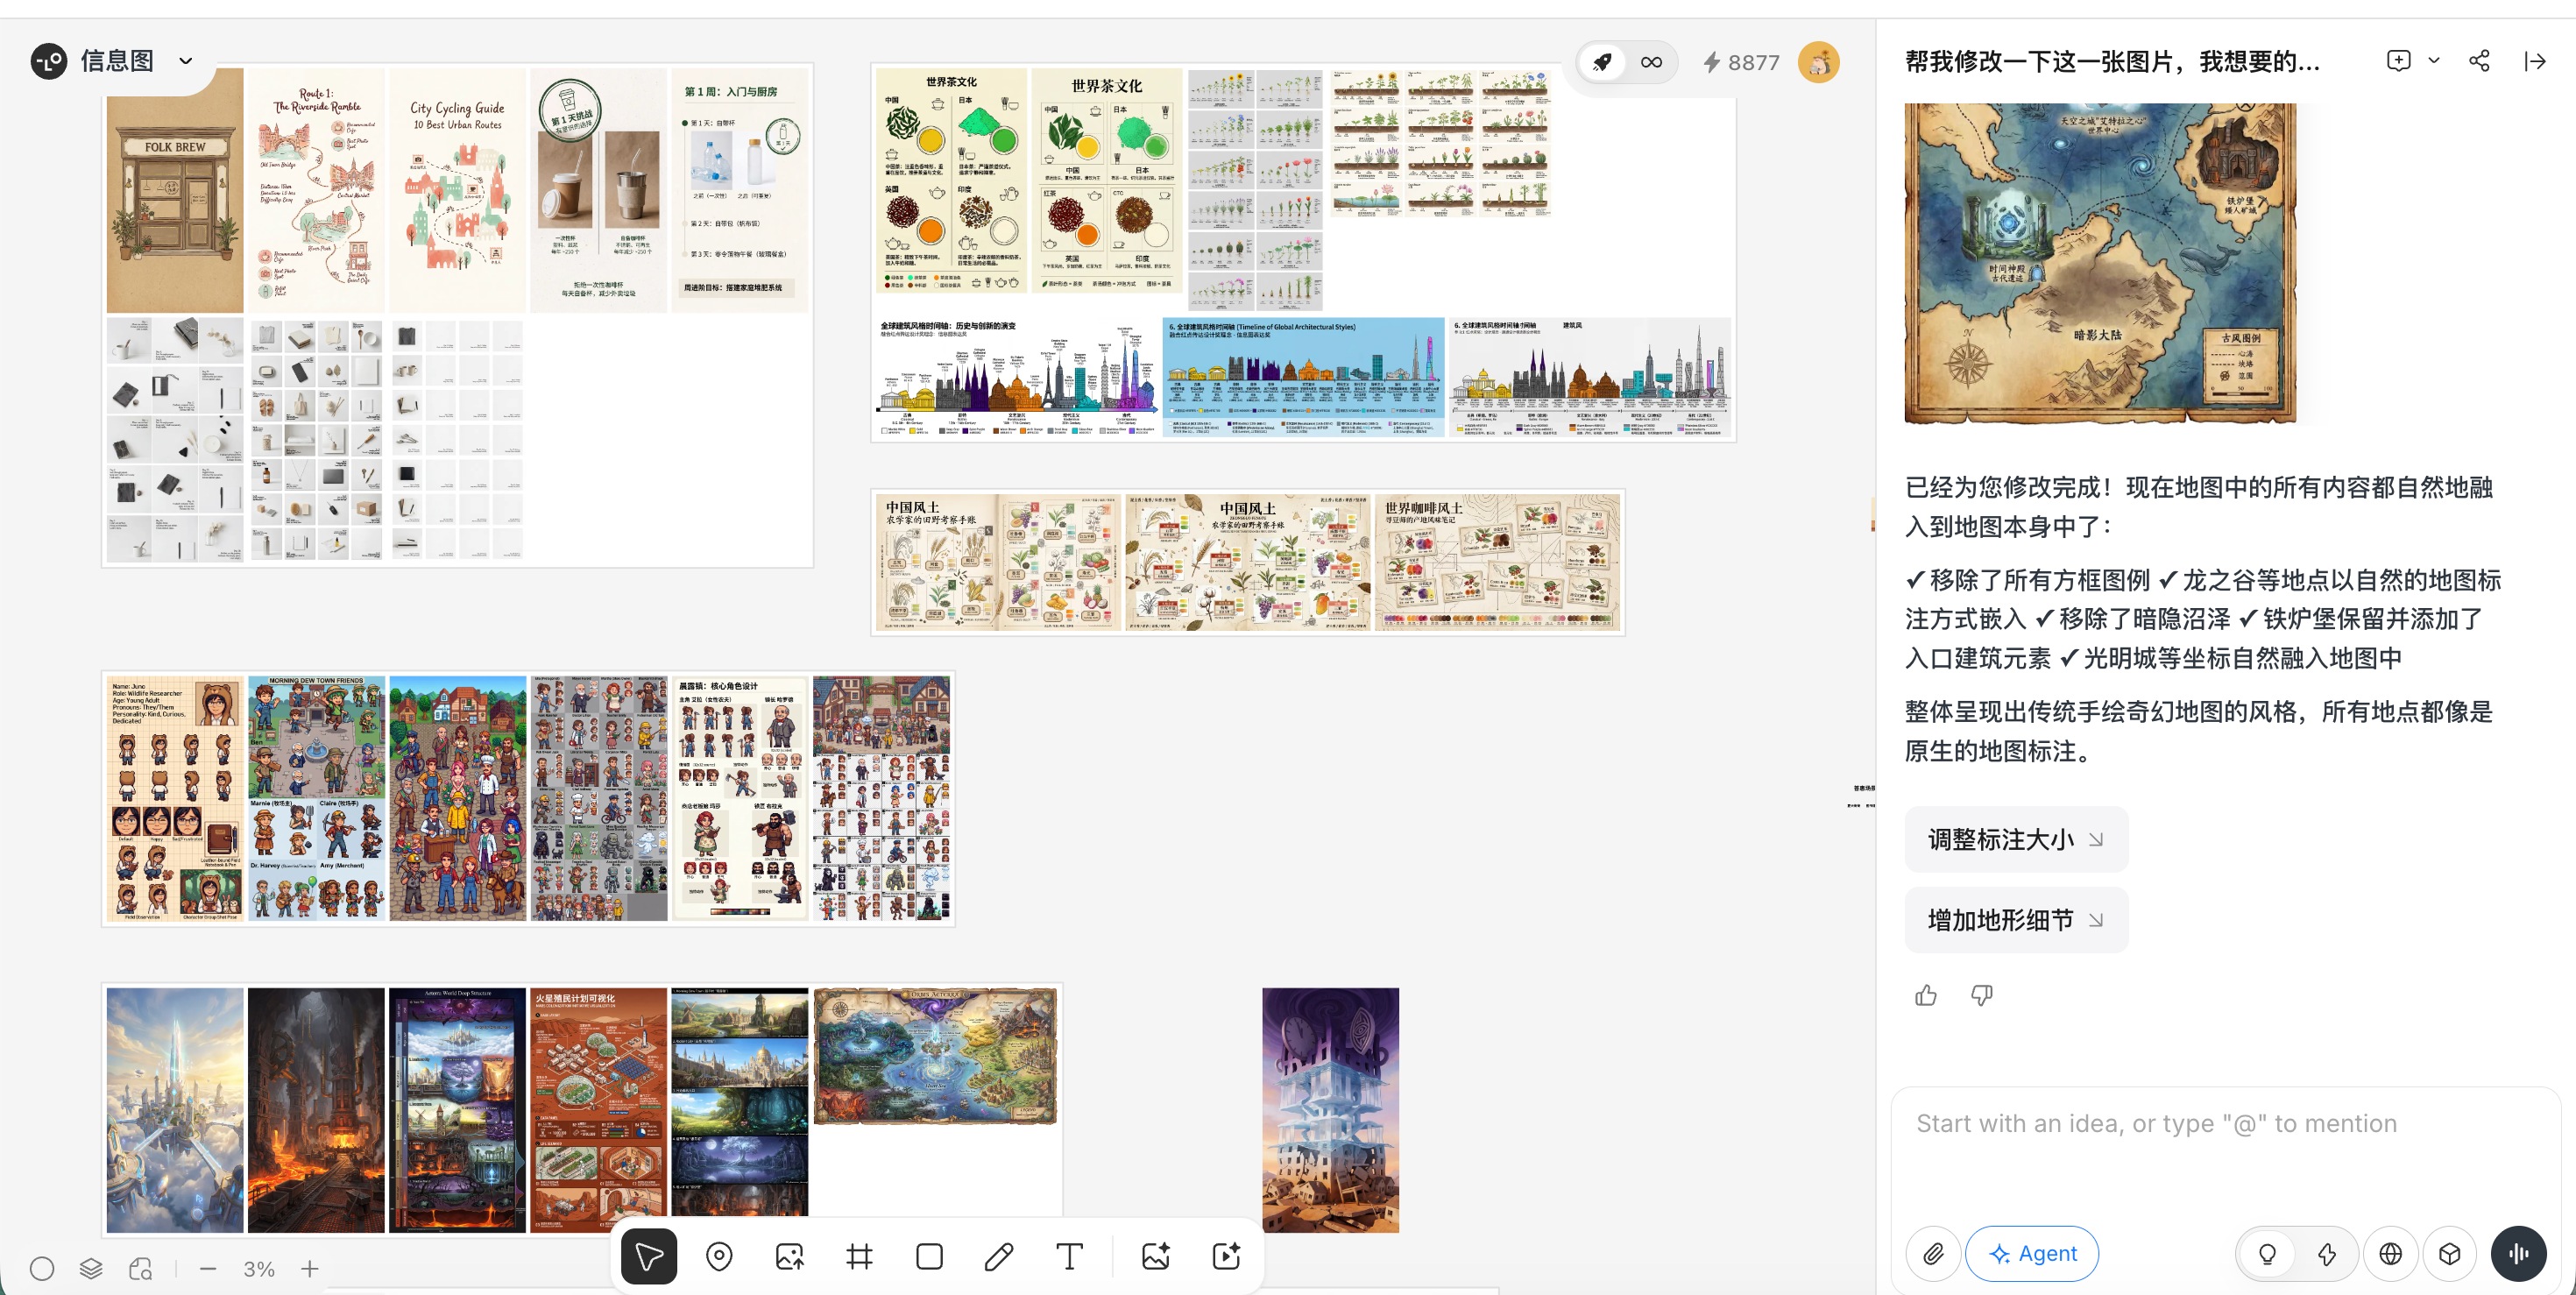This screenshot has width=2576, height=1295.
Task: Click the share icon in chat header
Action: (2479, 61)
